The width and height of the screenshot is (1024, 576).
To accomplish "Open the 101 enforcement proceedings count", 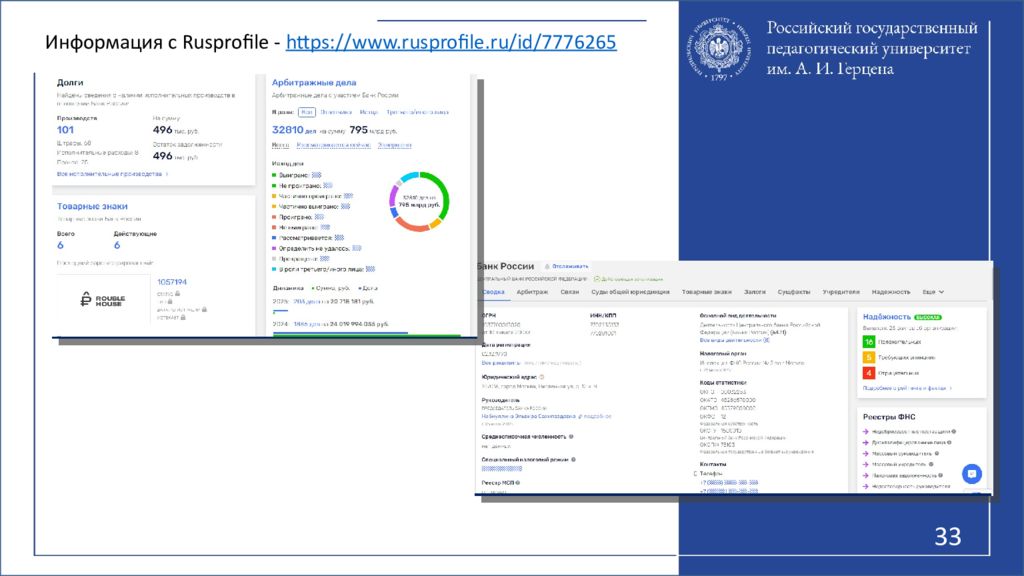I will 65,130.
